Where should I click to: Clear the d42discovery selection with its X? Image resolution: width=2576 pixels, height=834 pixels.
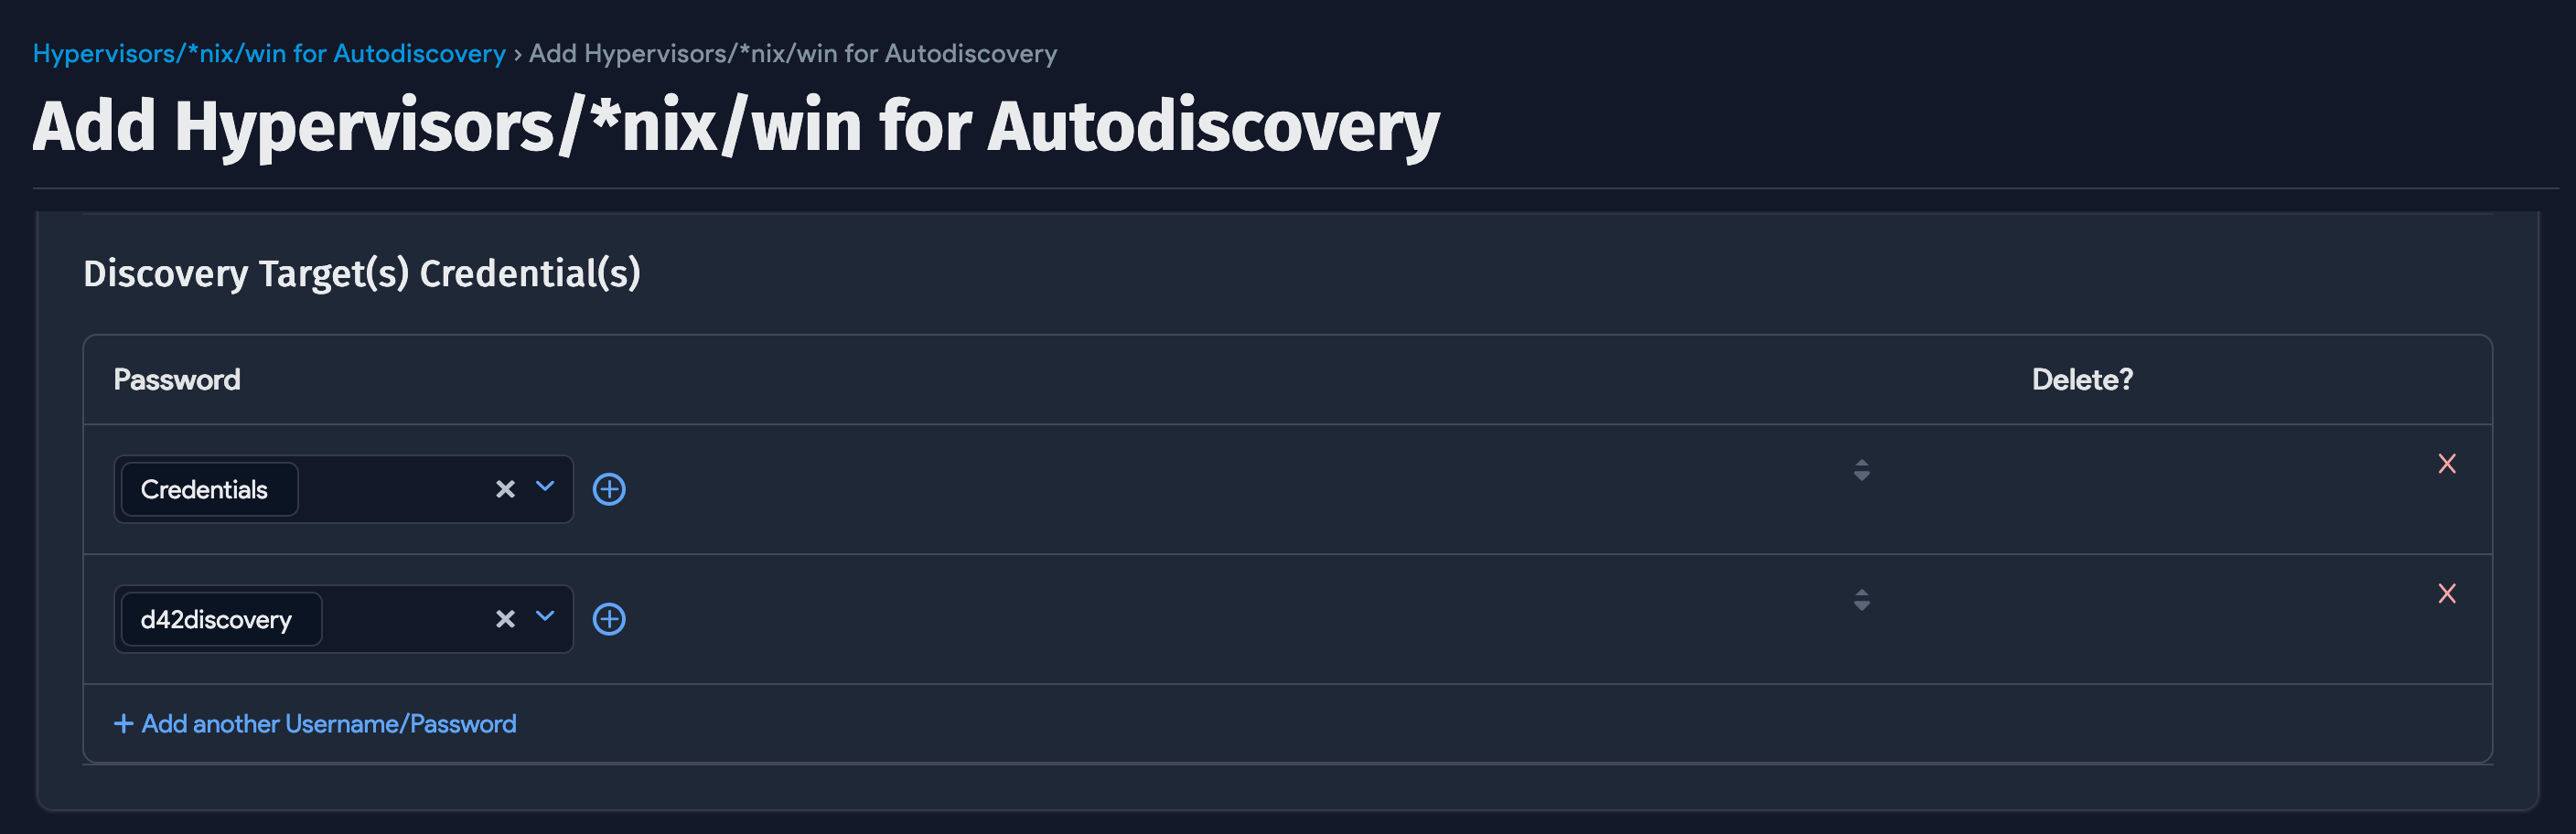[505, 619]
